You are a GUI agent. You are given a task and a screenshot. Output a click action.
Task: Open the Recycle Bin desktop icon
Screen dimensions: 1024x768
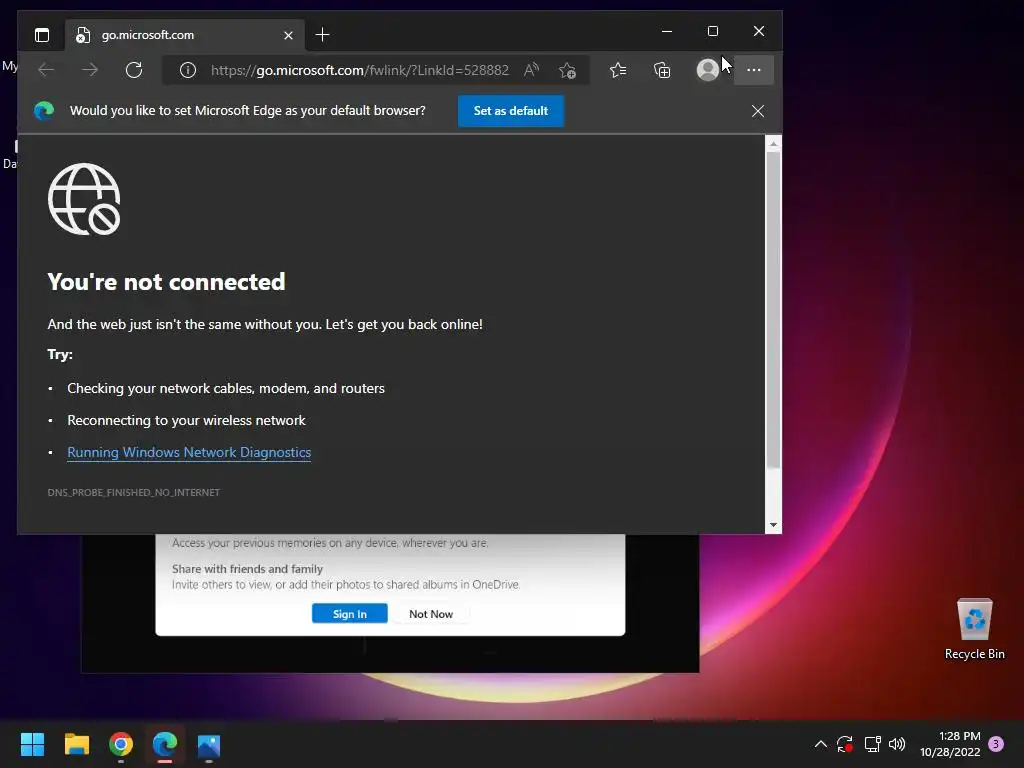[x=974, y=630]
